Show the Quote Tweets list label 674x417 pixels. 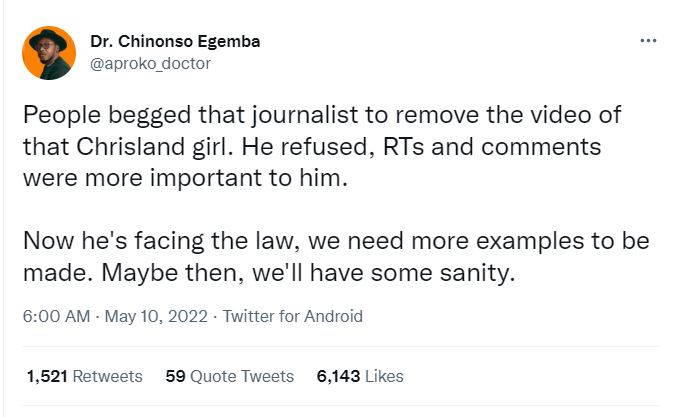243,377
